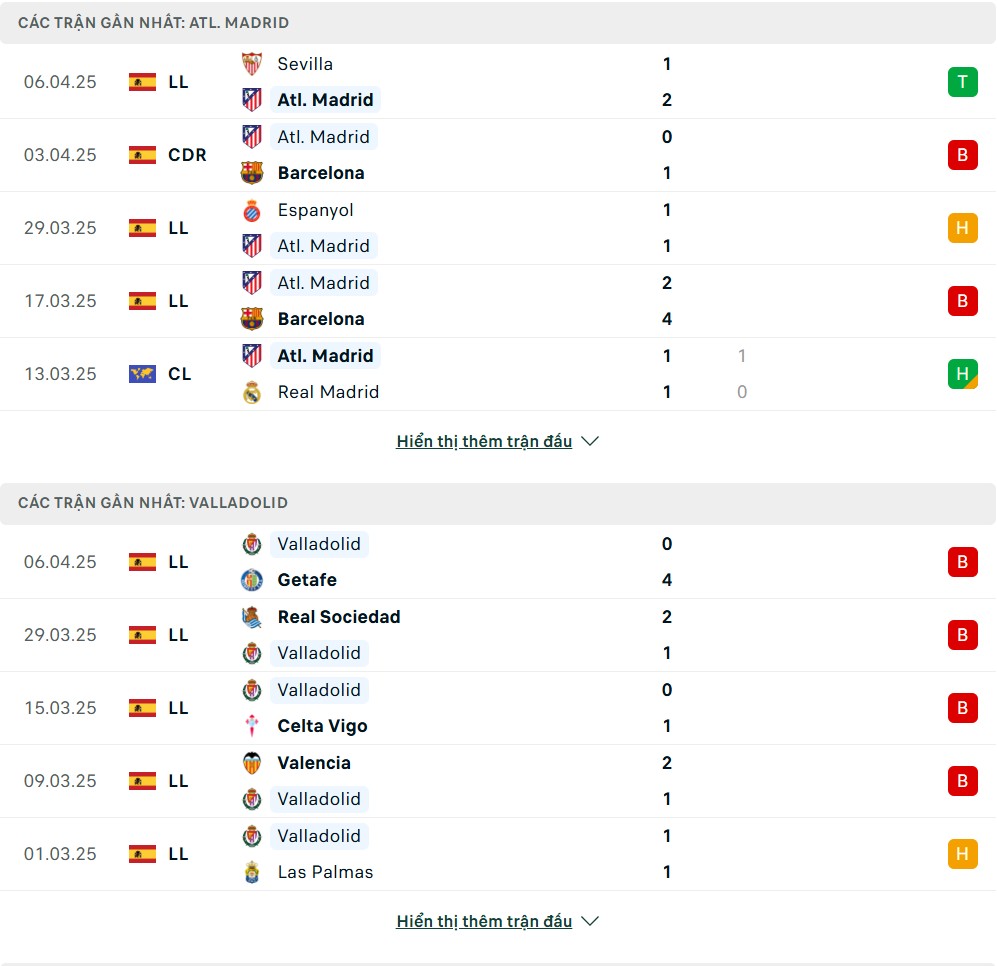This screenshot has height=966, width=997.
Task: Click the Valencia bat crest icon
Action: 252,762
